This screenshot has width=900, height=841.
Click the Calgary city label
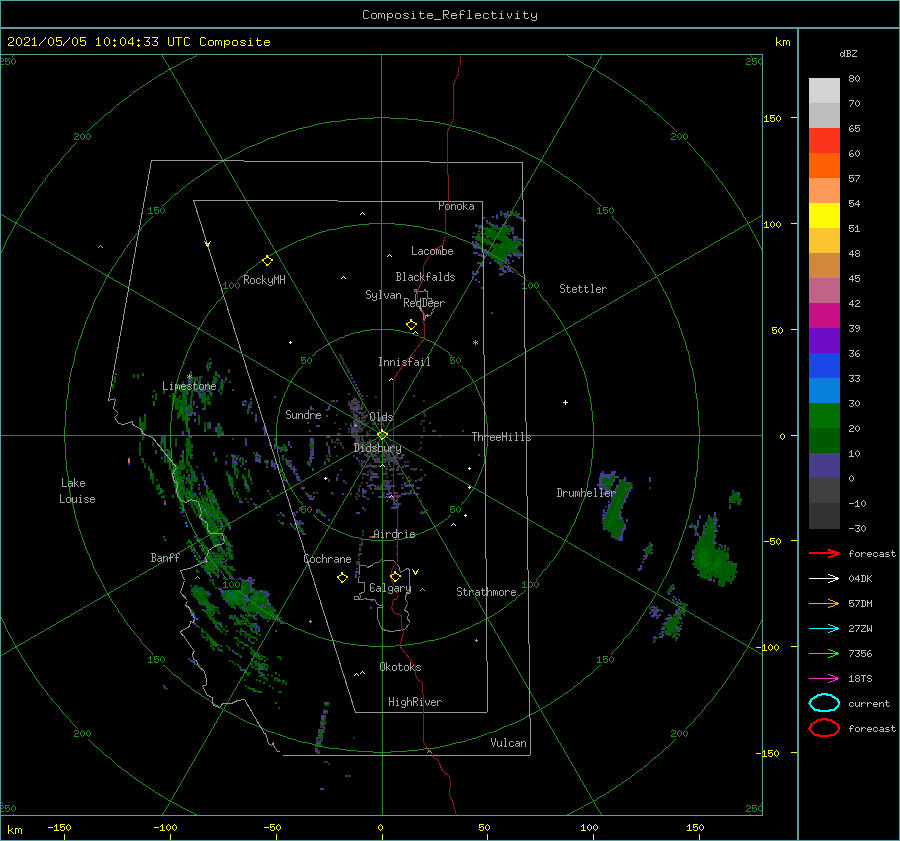coord(390,588)
